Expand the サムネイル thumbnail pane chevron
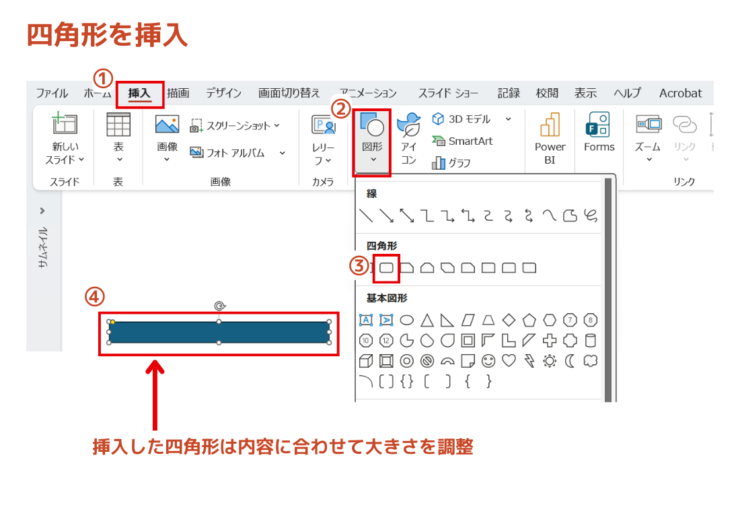The image size is (740, 505). pos(42,211)
